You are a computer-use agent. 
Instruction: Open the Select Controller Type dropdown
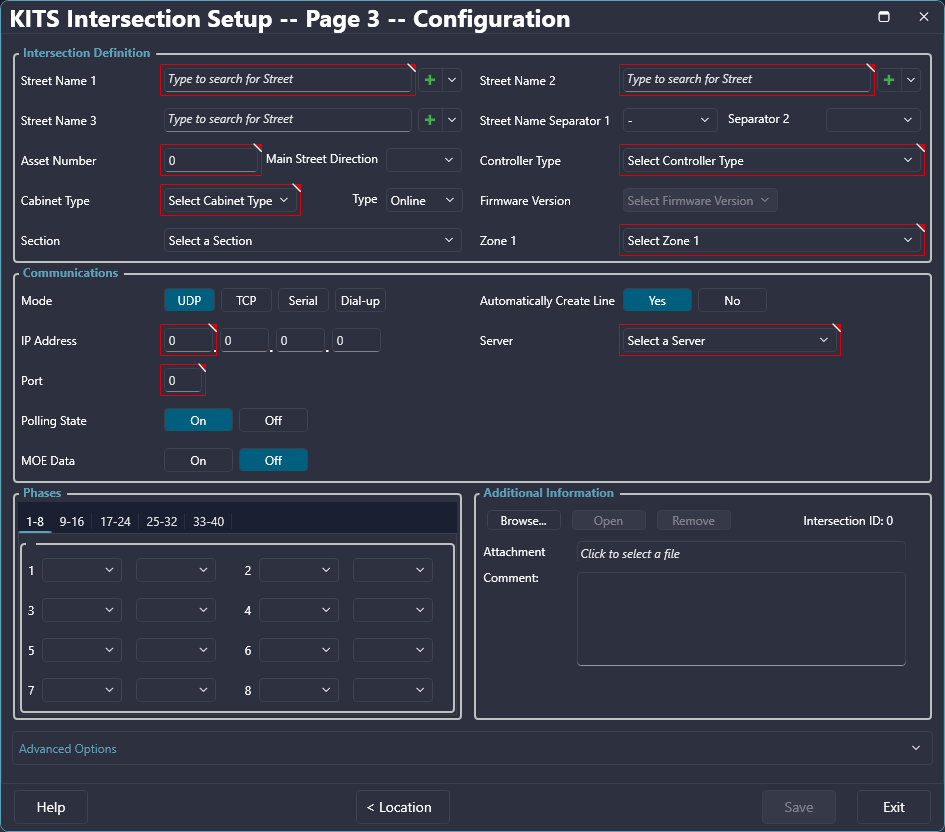click(x=769, y=160)
